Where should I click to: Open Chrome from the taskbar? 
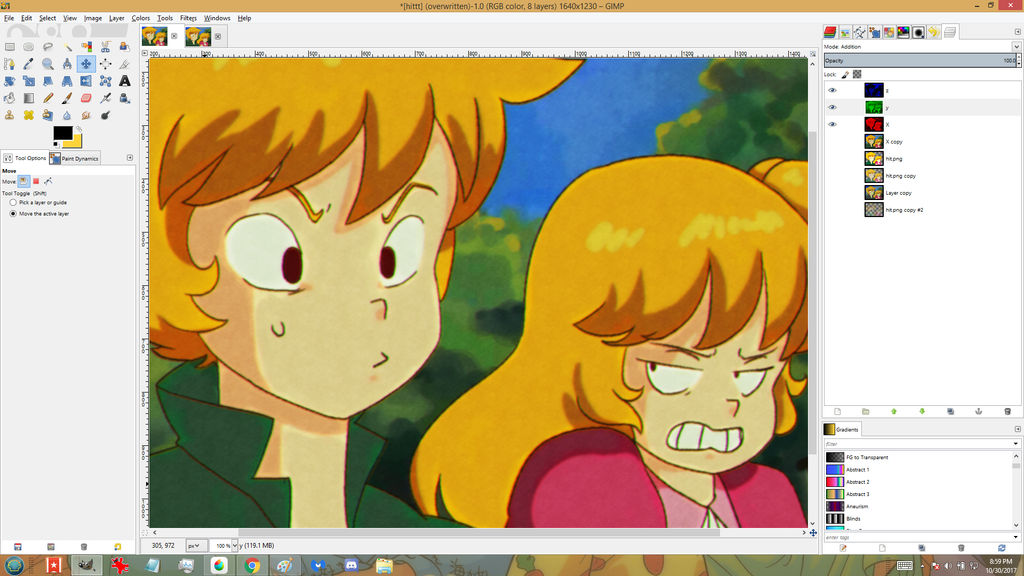[252, 566]
